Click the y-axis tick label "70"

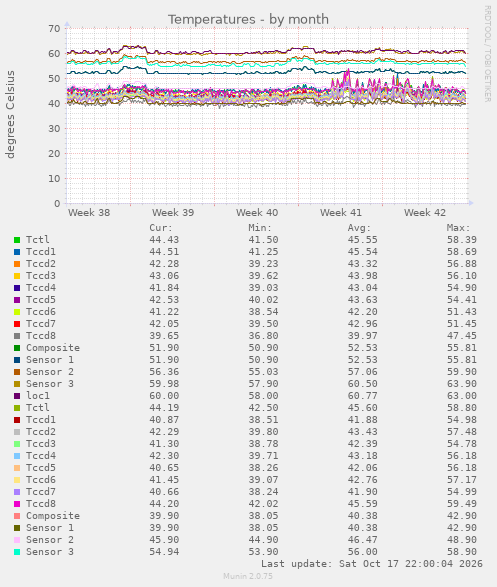click(x=54, y=28)
